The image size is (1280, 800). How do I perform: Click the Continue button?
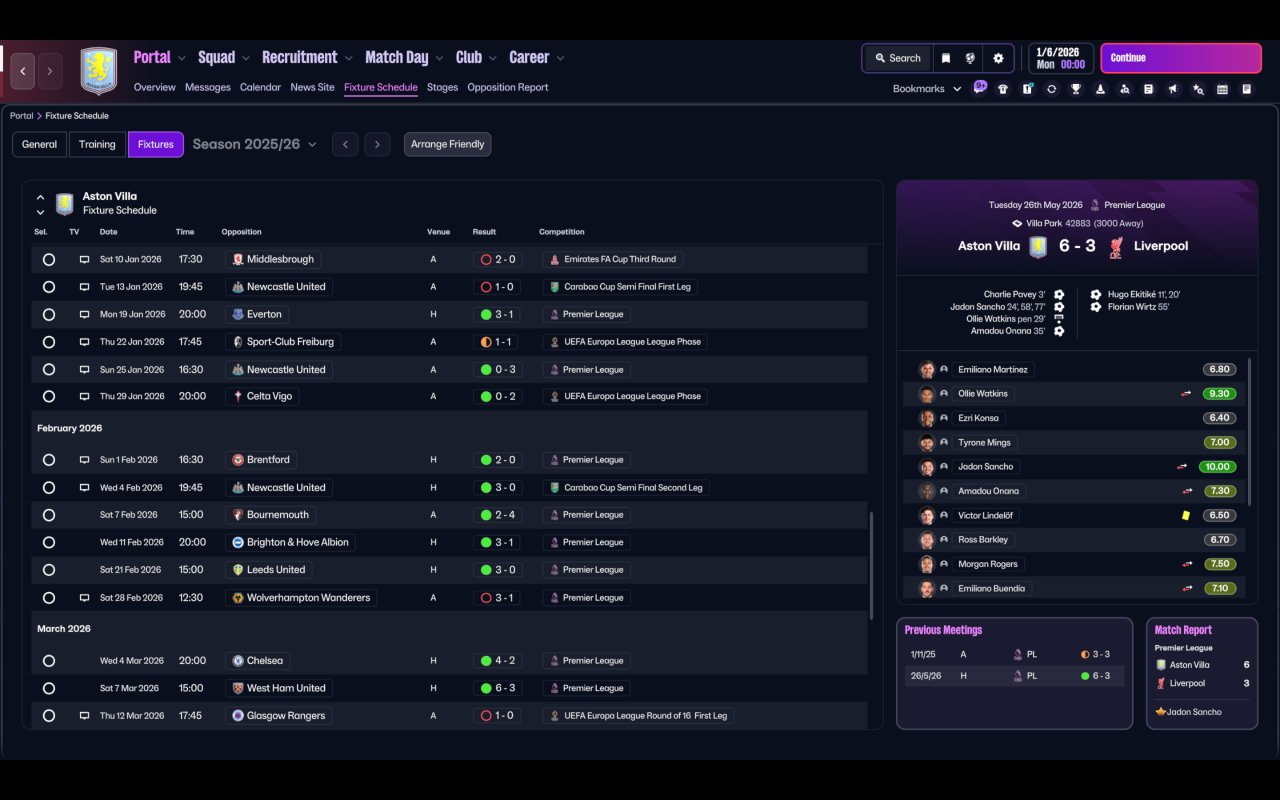(1181, 58)
